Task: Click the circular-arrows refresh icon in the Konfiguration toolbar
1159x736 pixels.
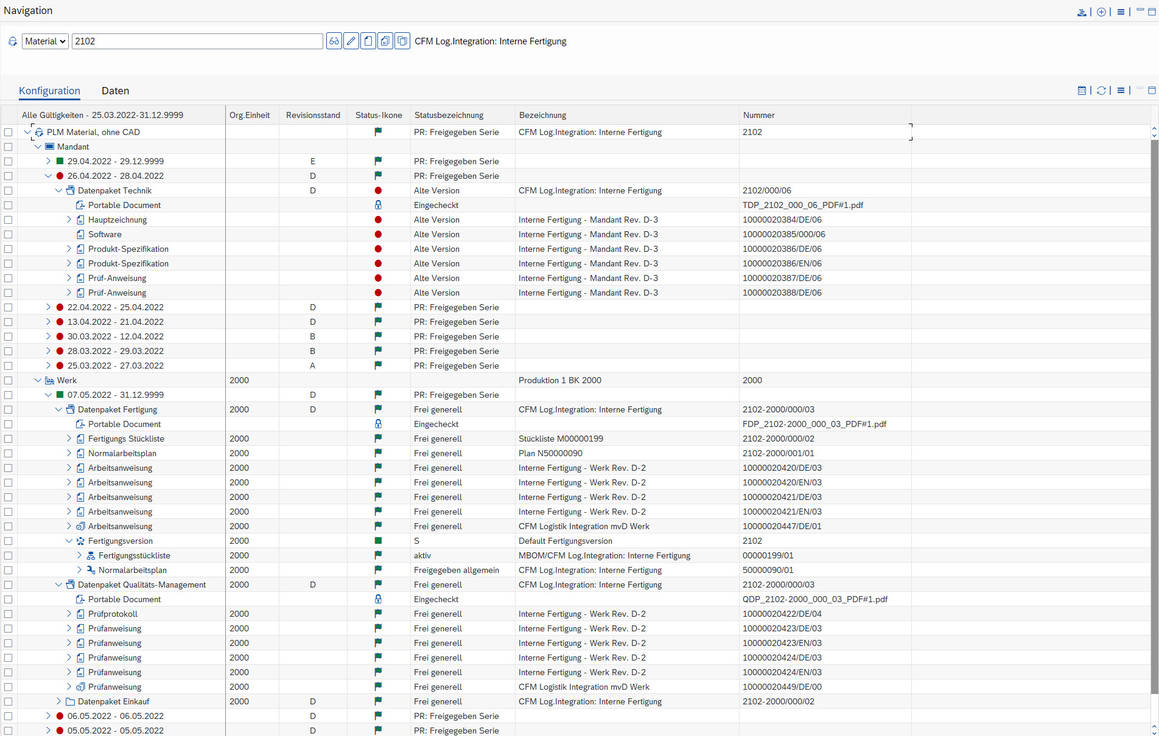Action: 1101,90
